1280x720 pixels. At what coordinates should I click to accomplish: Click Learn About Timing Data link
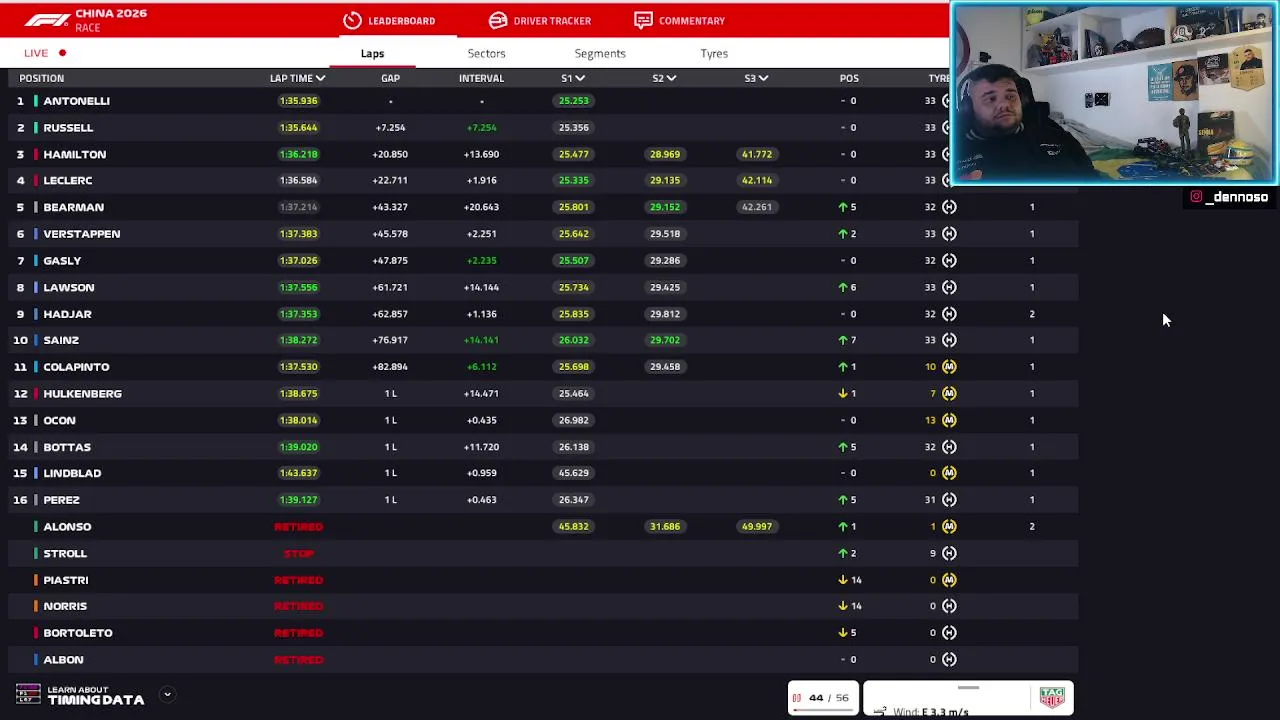click(96, 695)
